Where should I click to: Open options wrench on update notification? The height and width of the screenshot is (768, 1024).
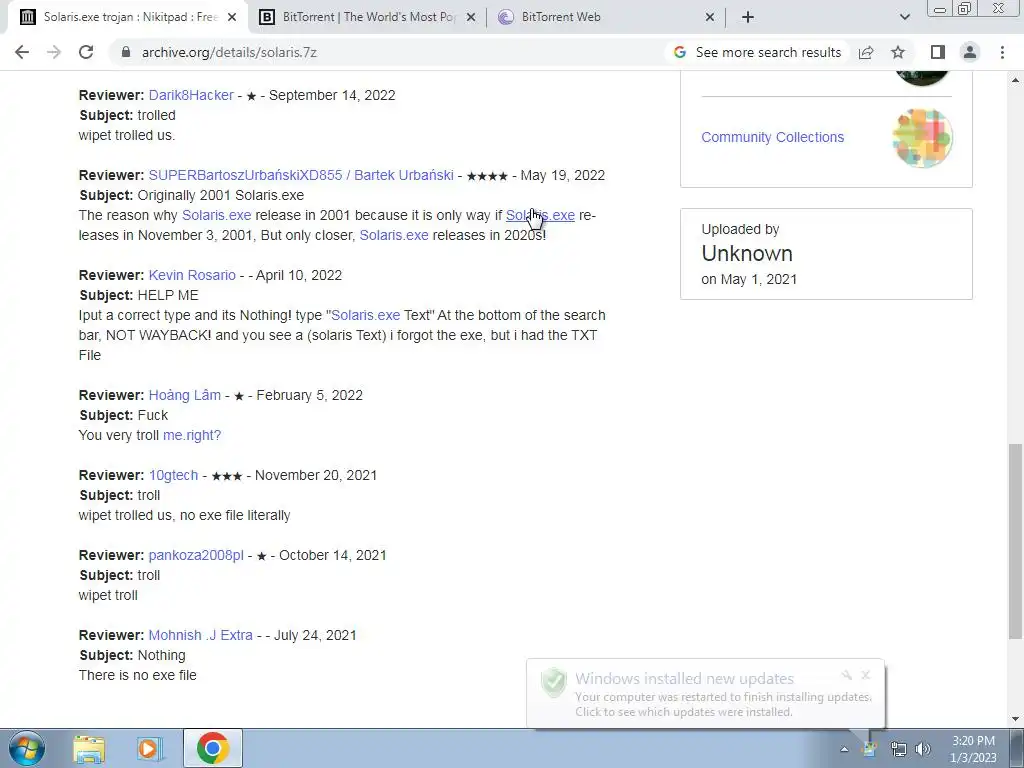846,675
